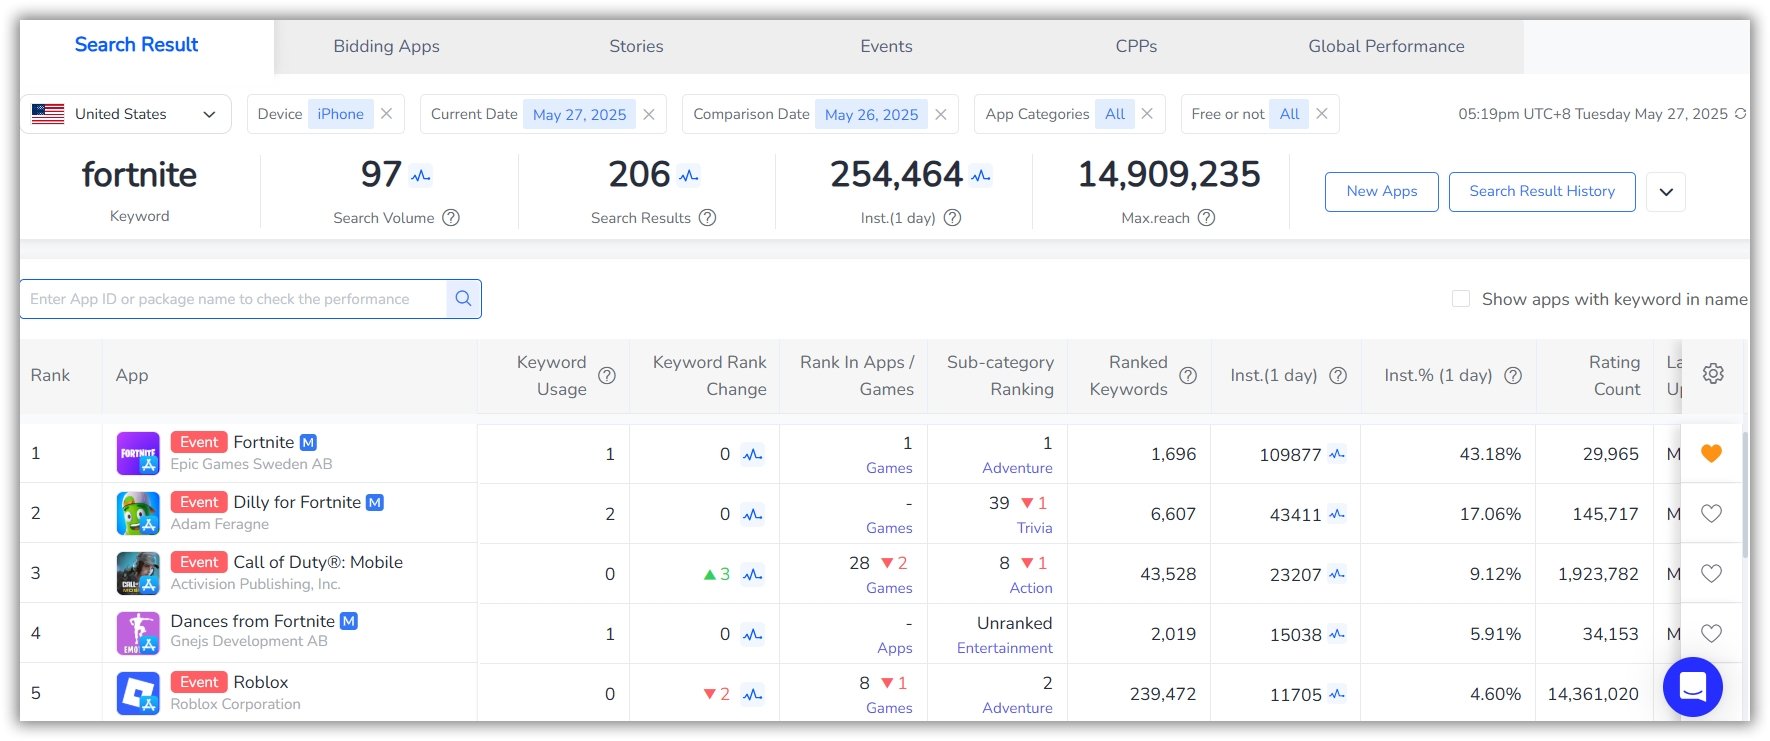Screen dimensions: 1770x741
Task: Click the New Apps button
Action: click(x=1382, y=192)
